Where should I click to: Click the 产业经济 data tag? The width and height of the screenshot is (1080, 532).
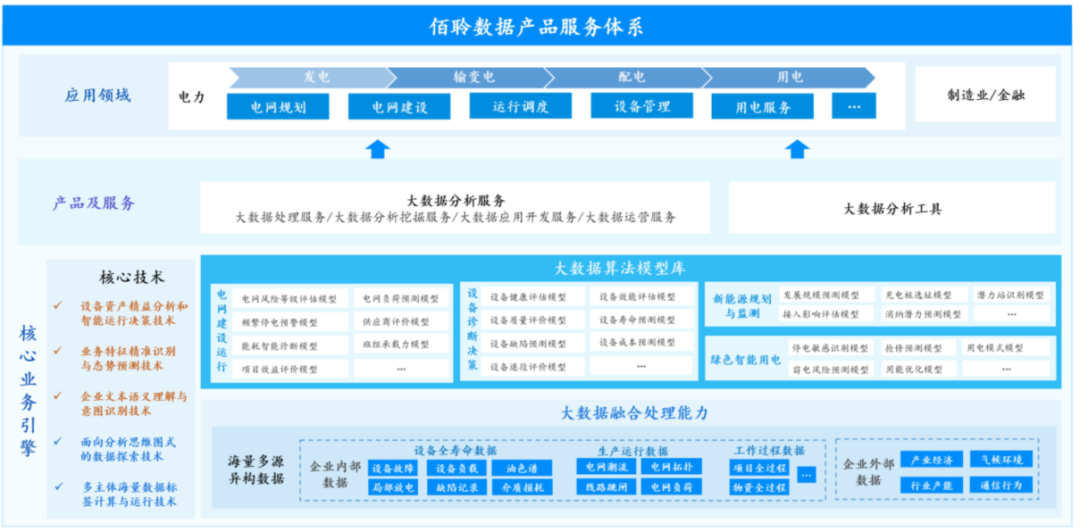[931, 460]
